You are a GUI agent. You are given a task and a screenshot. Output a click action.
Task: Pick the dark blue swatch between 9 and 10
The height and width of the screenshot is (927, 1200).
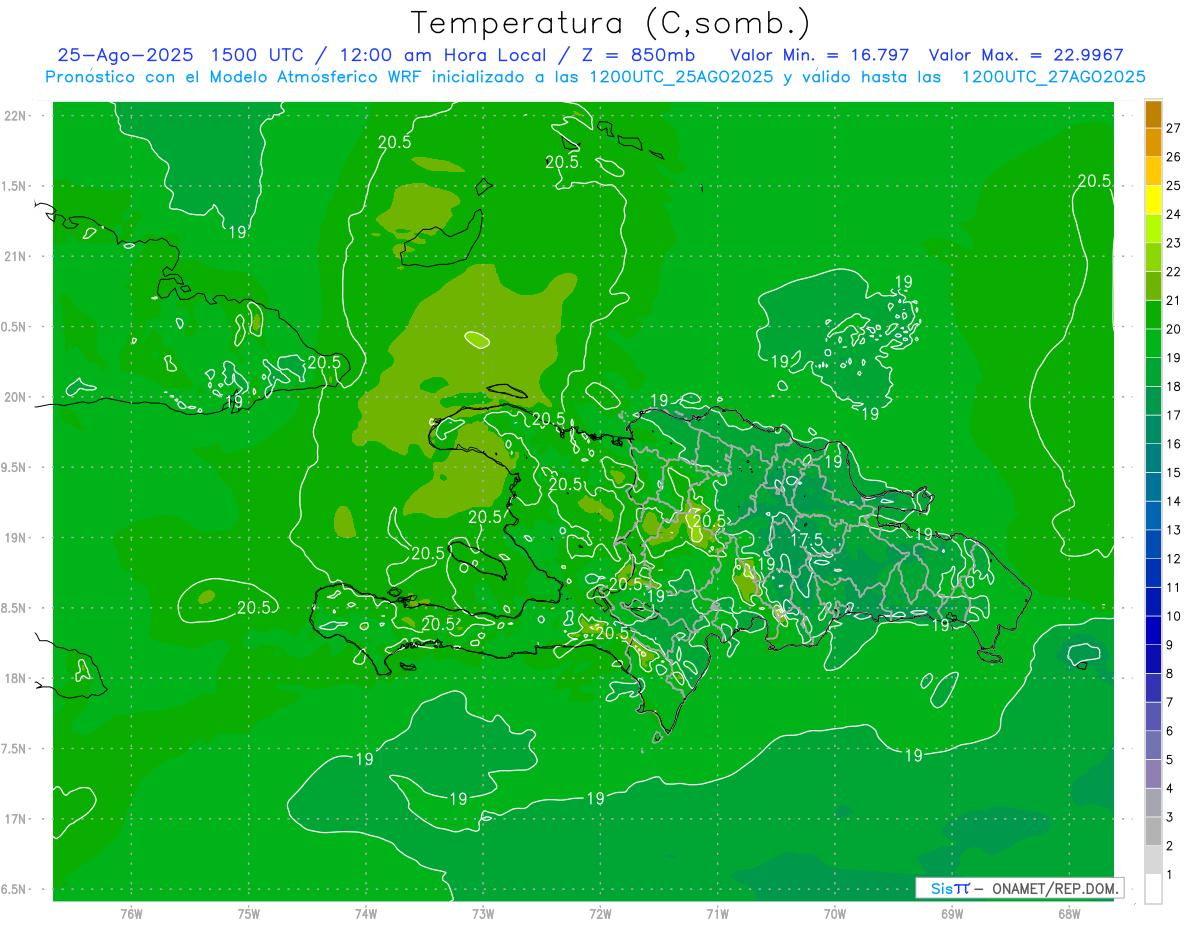click(1153, 631)
